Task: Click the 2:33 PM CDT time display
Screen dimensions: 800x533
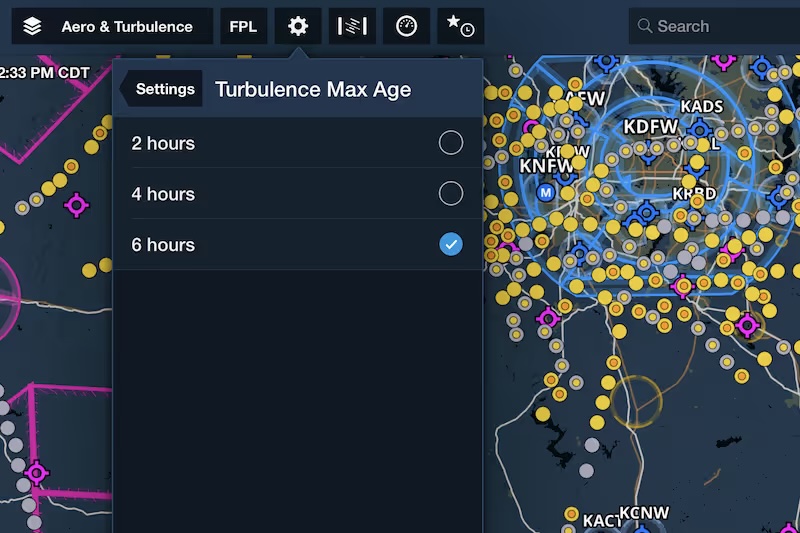Action: coord(45,72)
